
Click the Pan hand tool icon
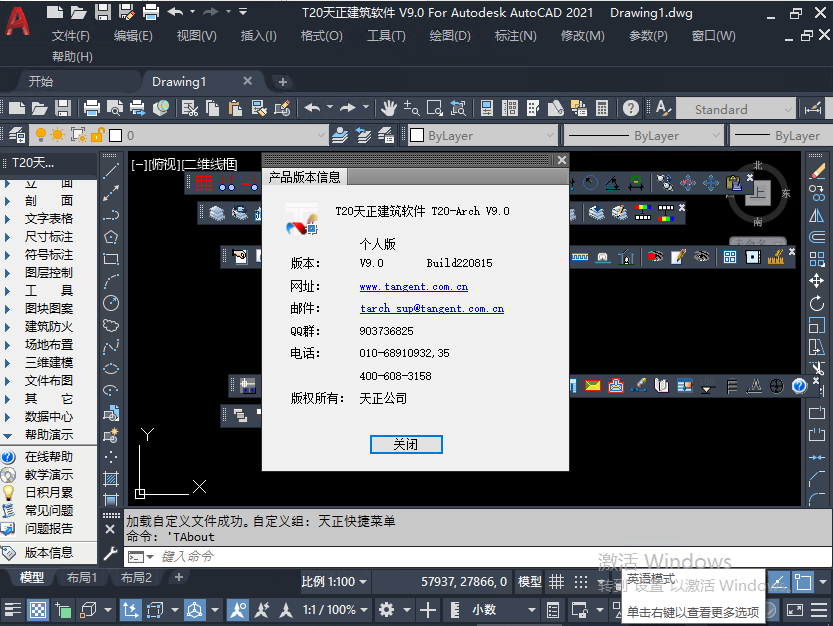click(388, 108)
